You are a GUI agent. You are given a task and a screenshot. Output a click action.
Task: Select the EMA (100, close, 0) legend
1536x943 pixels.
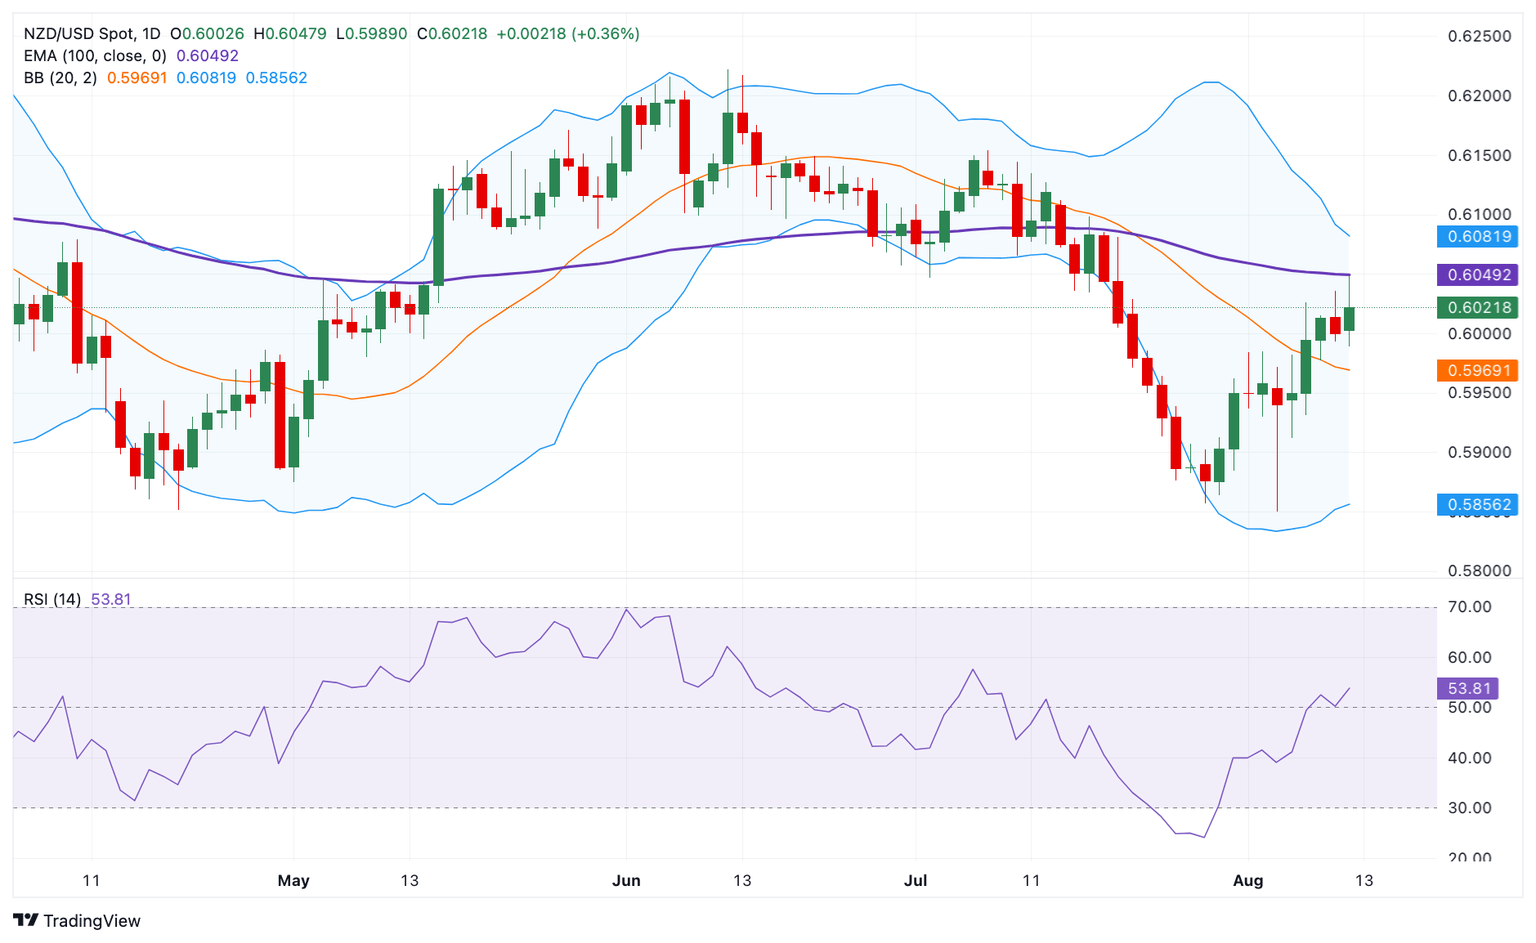point(95,56)
